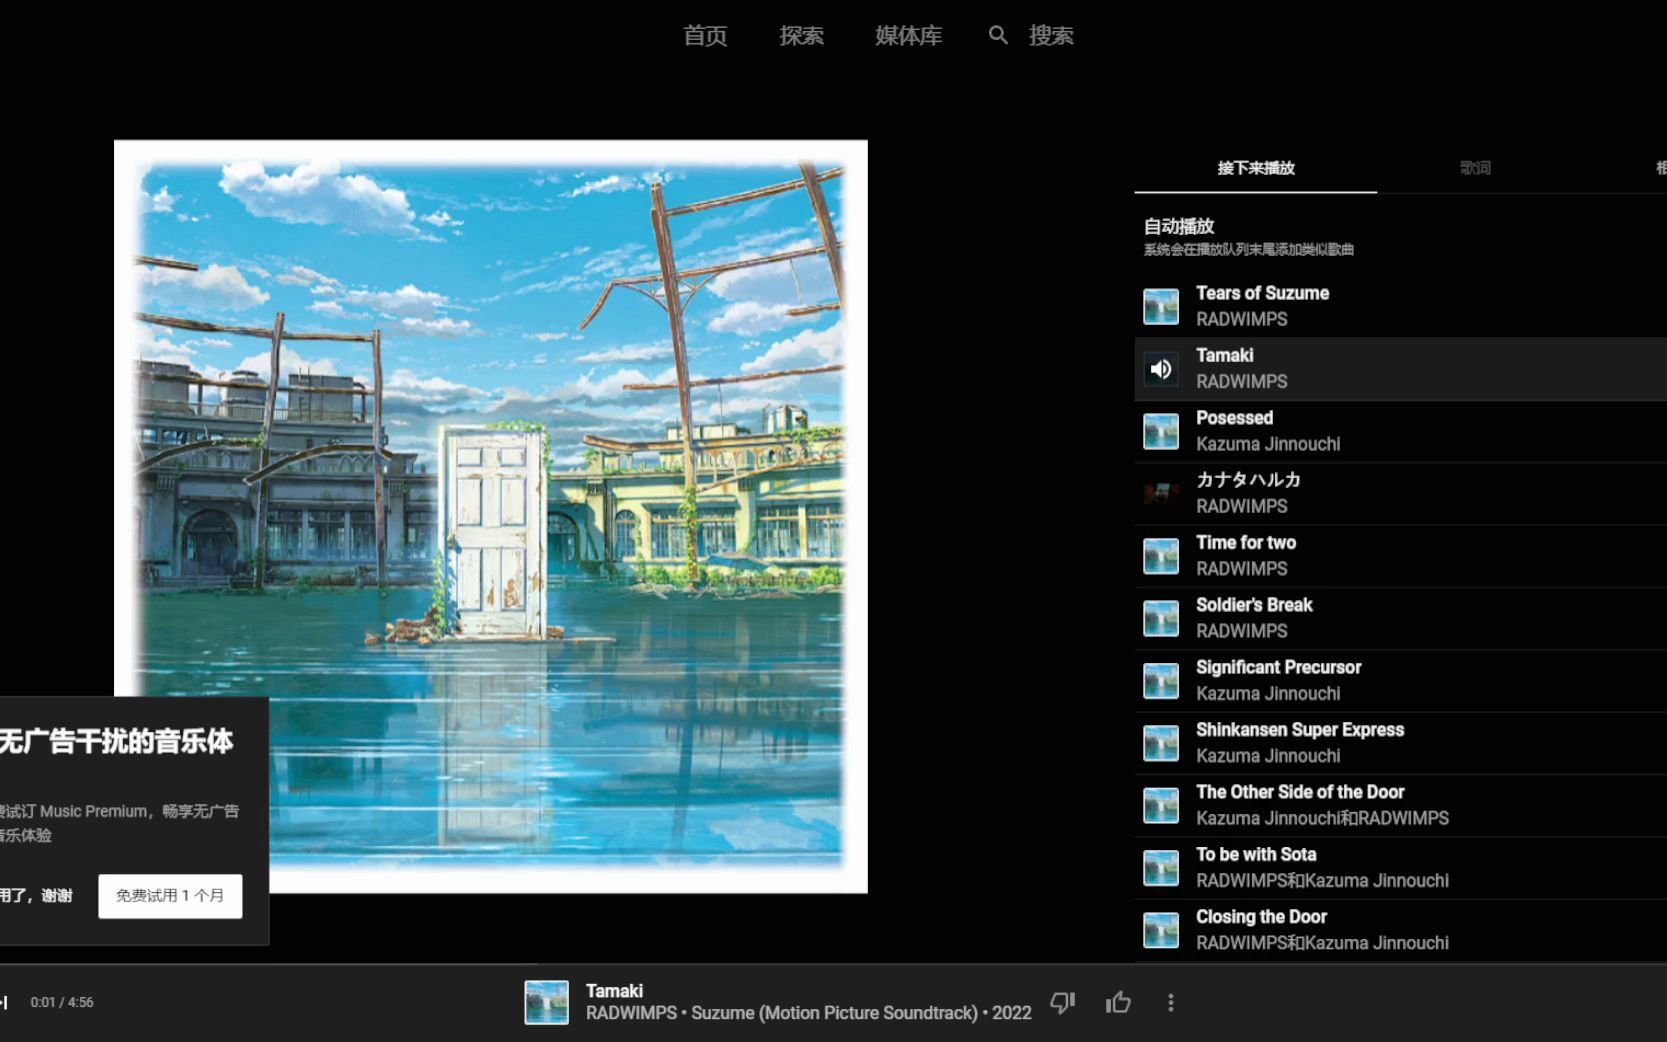Click The Other Side of the Door thumbnail
This screenshot has height=1042, width=1667.
1161,805
